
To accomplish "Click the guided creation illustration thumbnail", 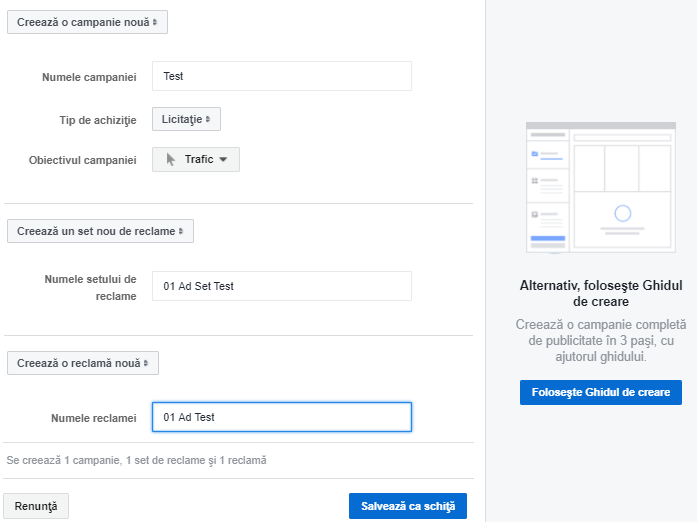I will [600, 188].
